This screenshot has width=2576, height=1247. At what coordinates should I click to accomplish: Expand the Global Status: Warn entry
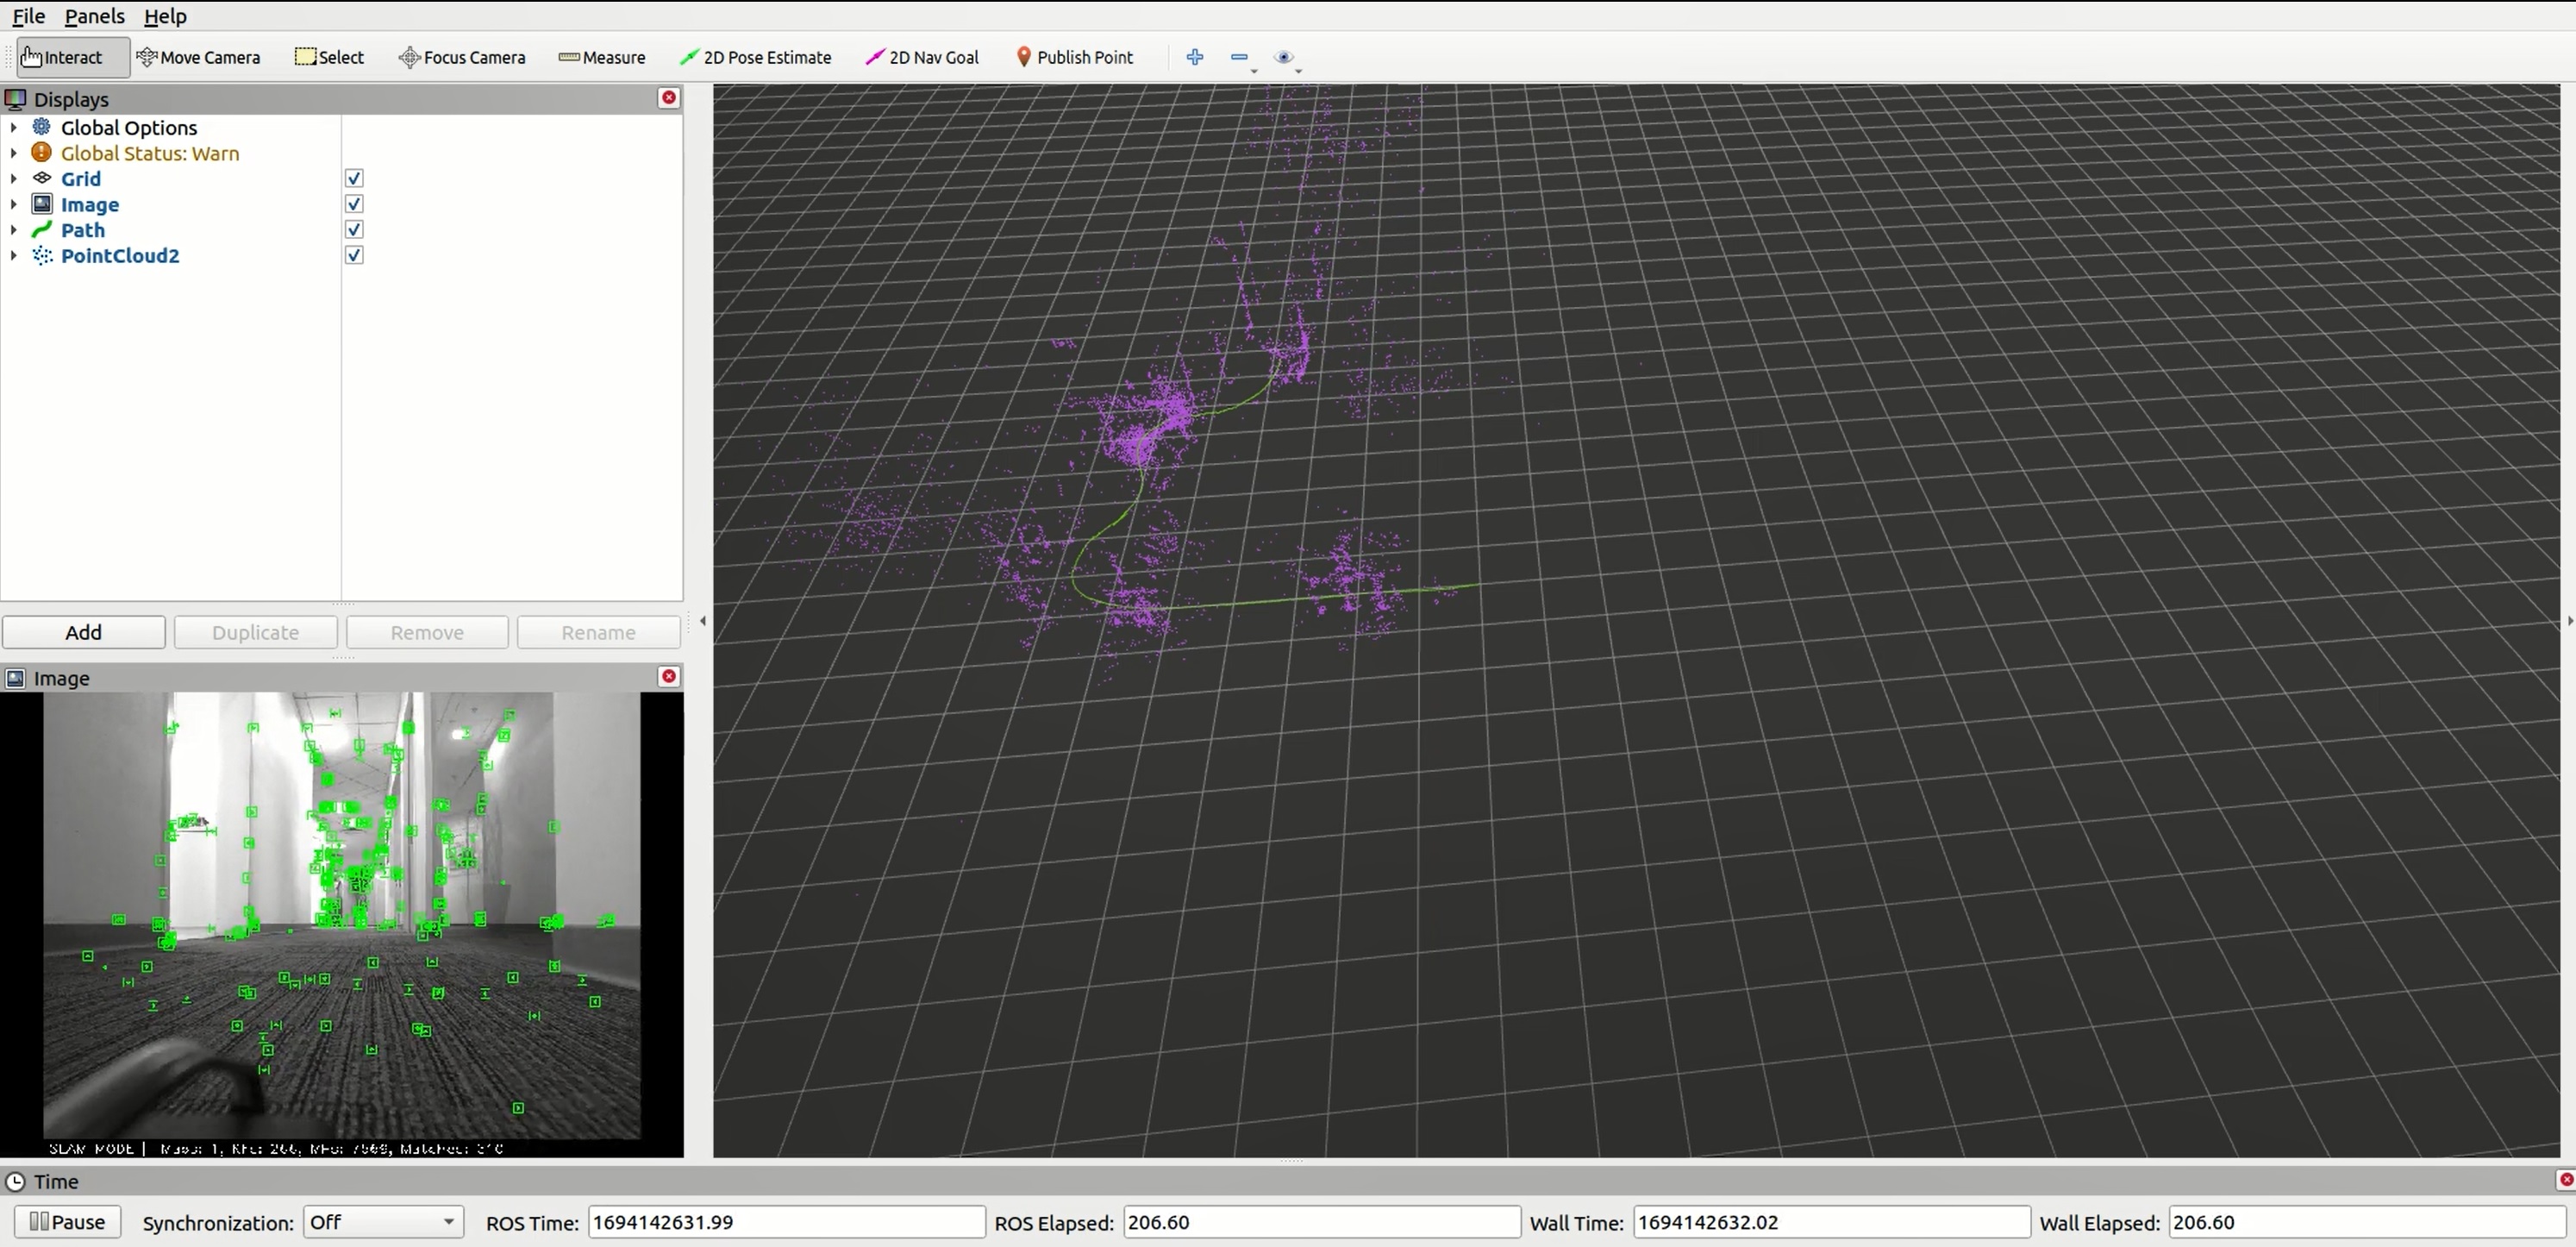tap(14, 153)
